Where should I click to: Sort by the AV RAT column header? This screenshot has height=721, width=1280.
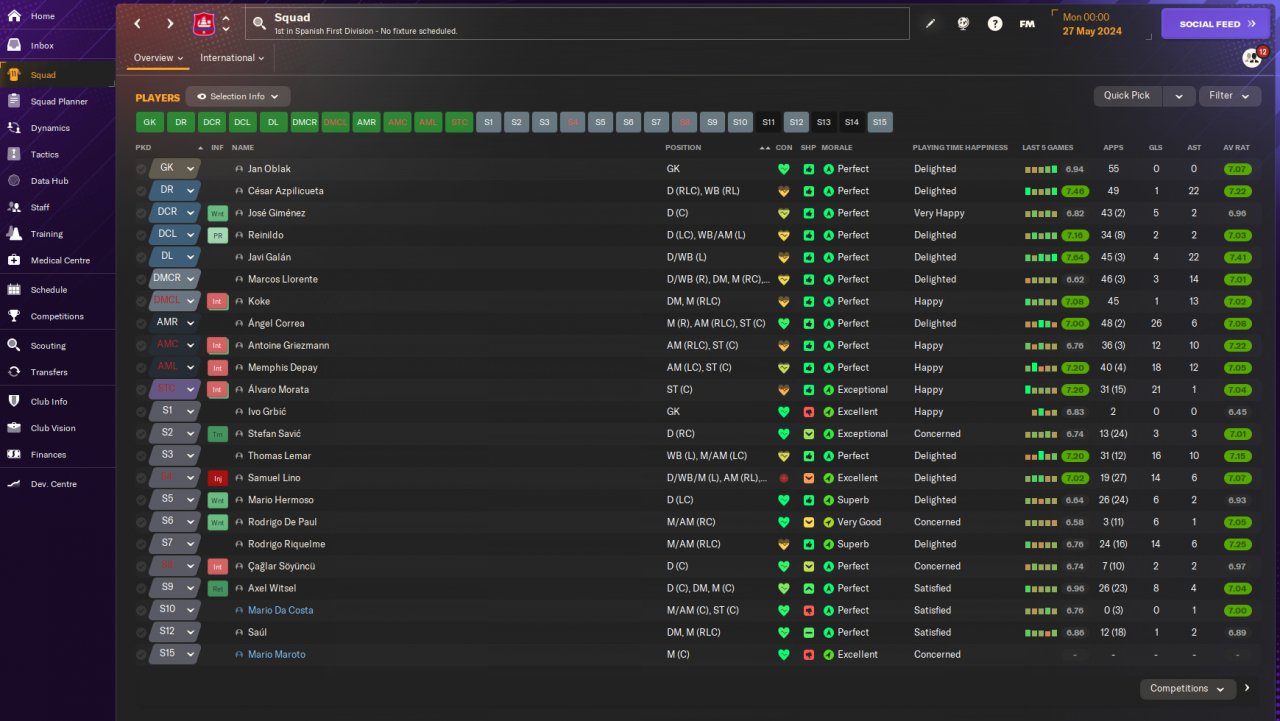(1236, 147)
